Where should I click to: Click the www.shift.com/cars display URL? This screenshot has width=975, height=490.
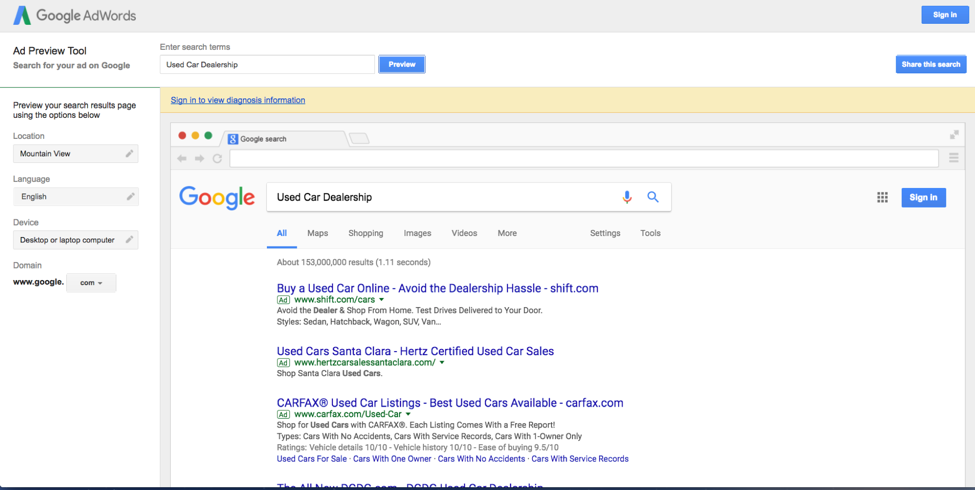pyautogui.click(x=335, y=300)
